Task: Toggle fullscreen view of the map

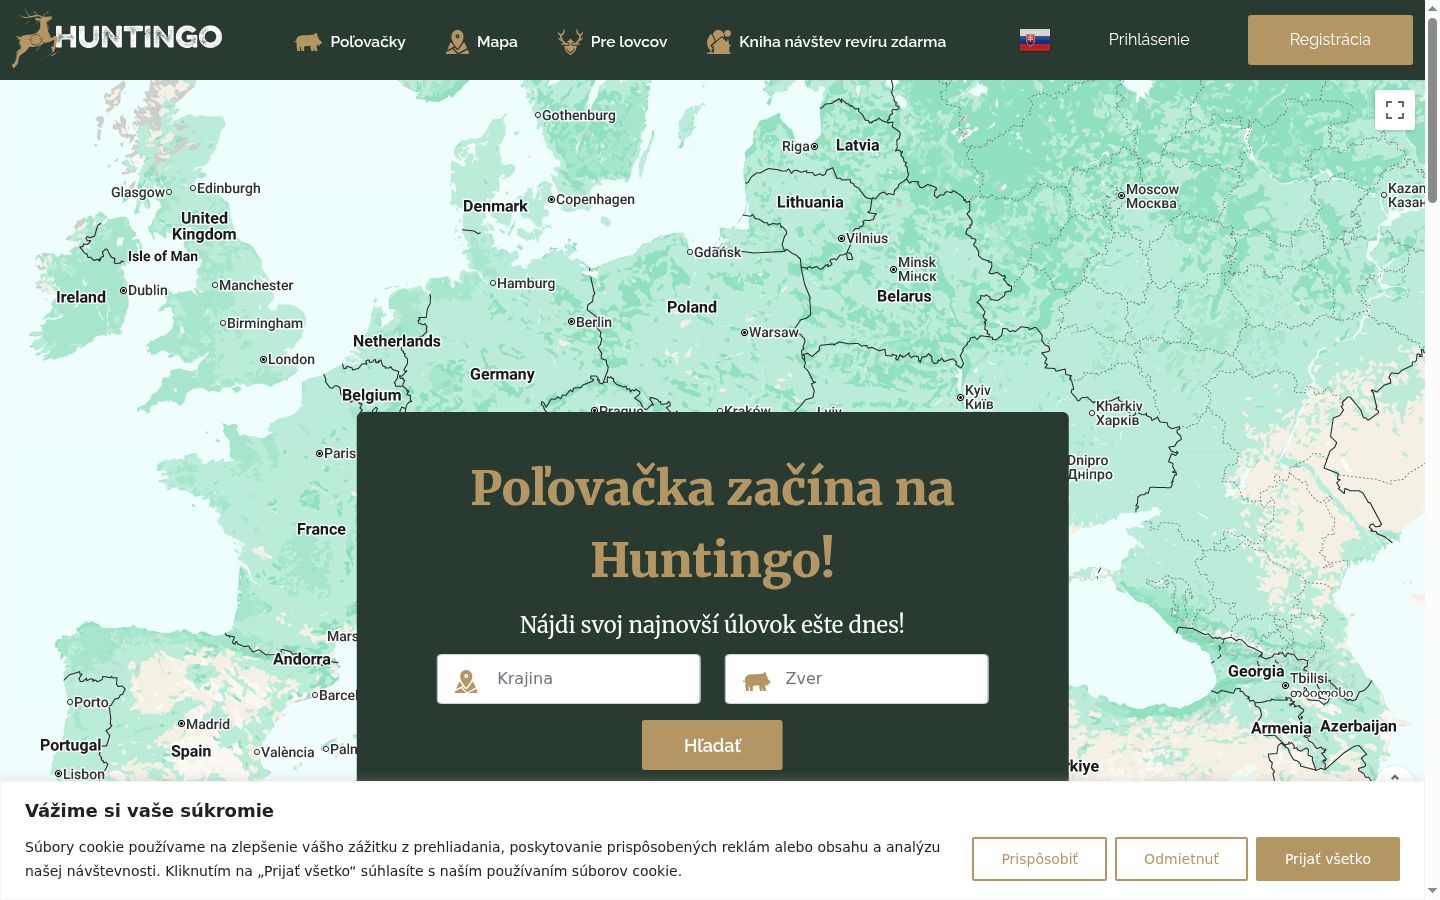Action: pyautogui.click(x=1395, y=110)
